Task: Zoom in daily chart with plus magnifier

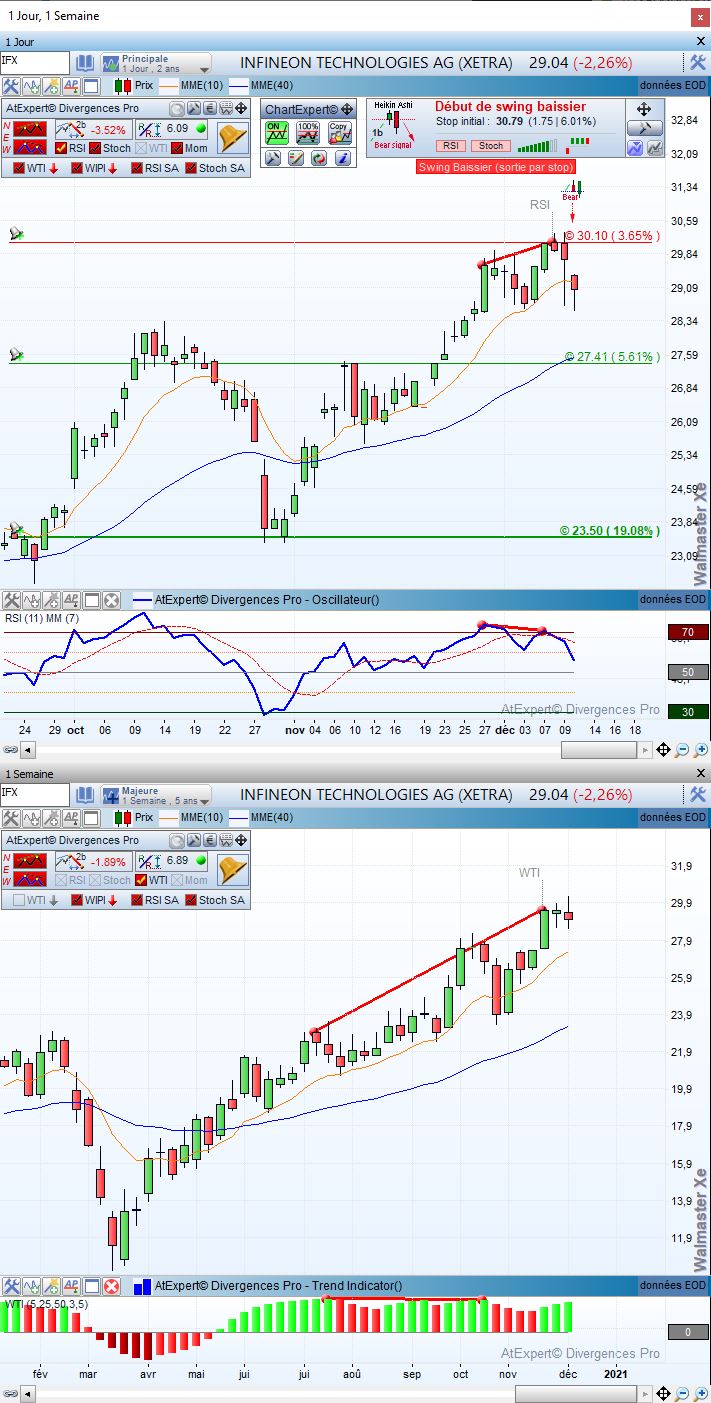Action: [x=699, y=750]
